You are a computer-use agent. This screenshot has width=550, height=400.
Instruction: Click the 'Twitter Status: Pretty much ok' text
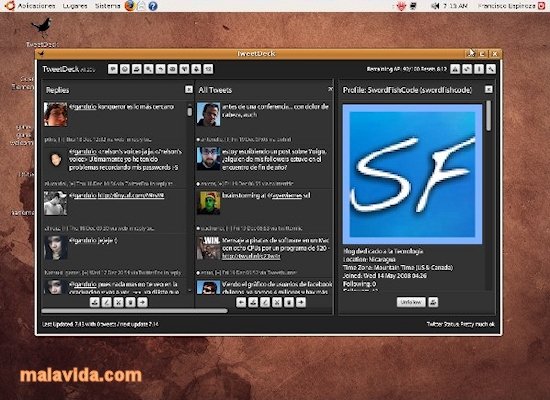click(461, 324)
